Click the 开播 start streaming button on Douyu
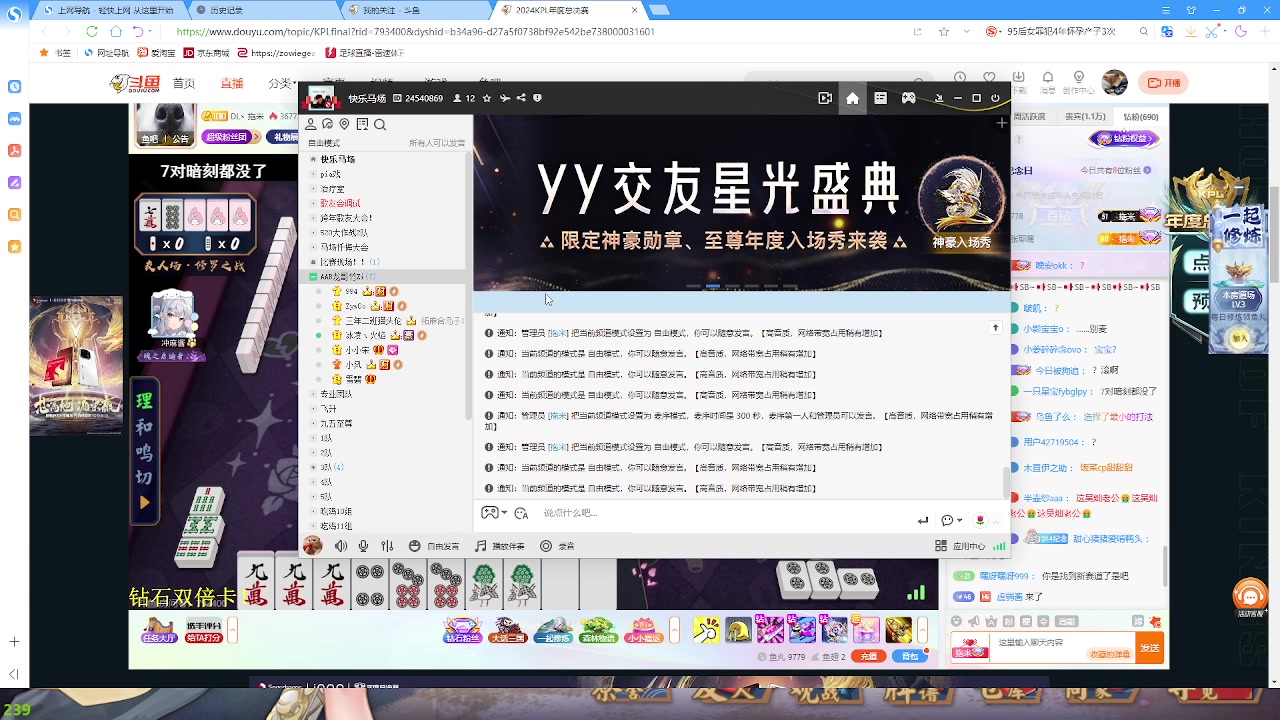This screenshot has height=720, width=1280. (x=1164, y=83)
